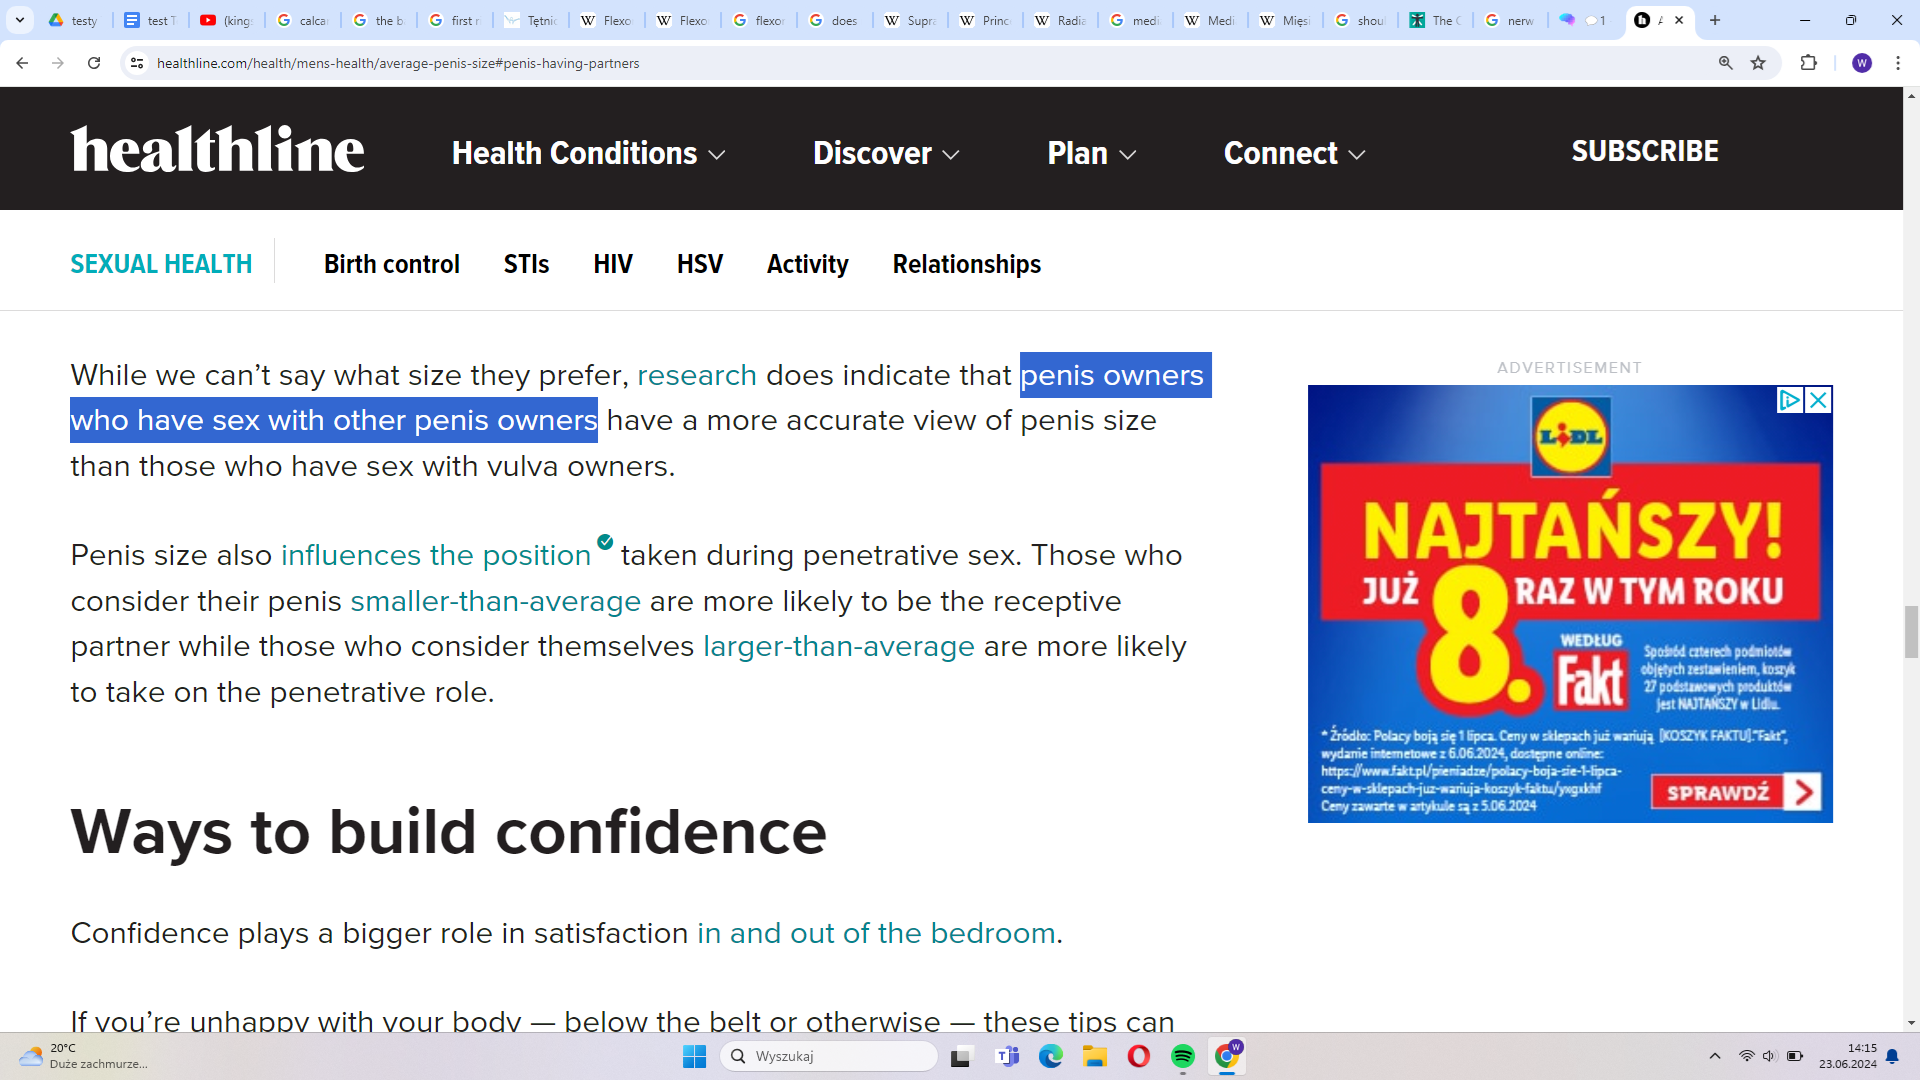
Task: Switch to the 'Radia' Wikipedia tab
Action: (x=1060, y=20)
